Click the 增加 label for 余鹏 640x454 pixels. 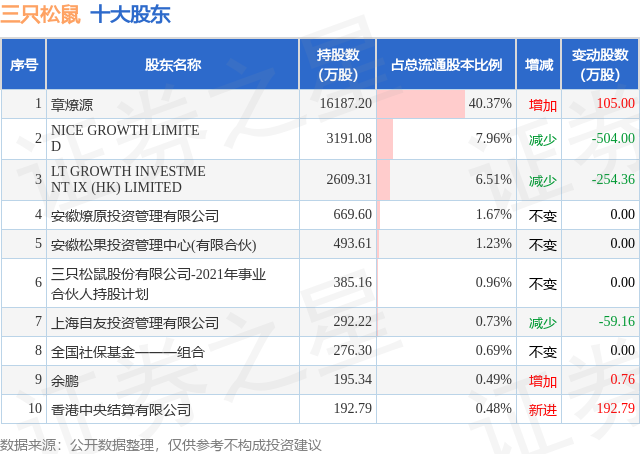tap(542, 381)
